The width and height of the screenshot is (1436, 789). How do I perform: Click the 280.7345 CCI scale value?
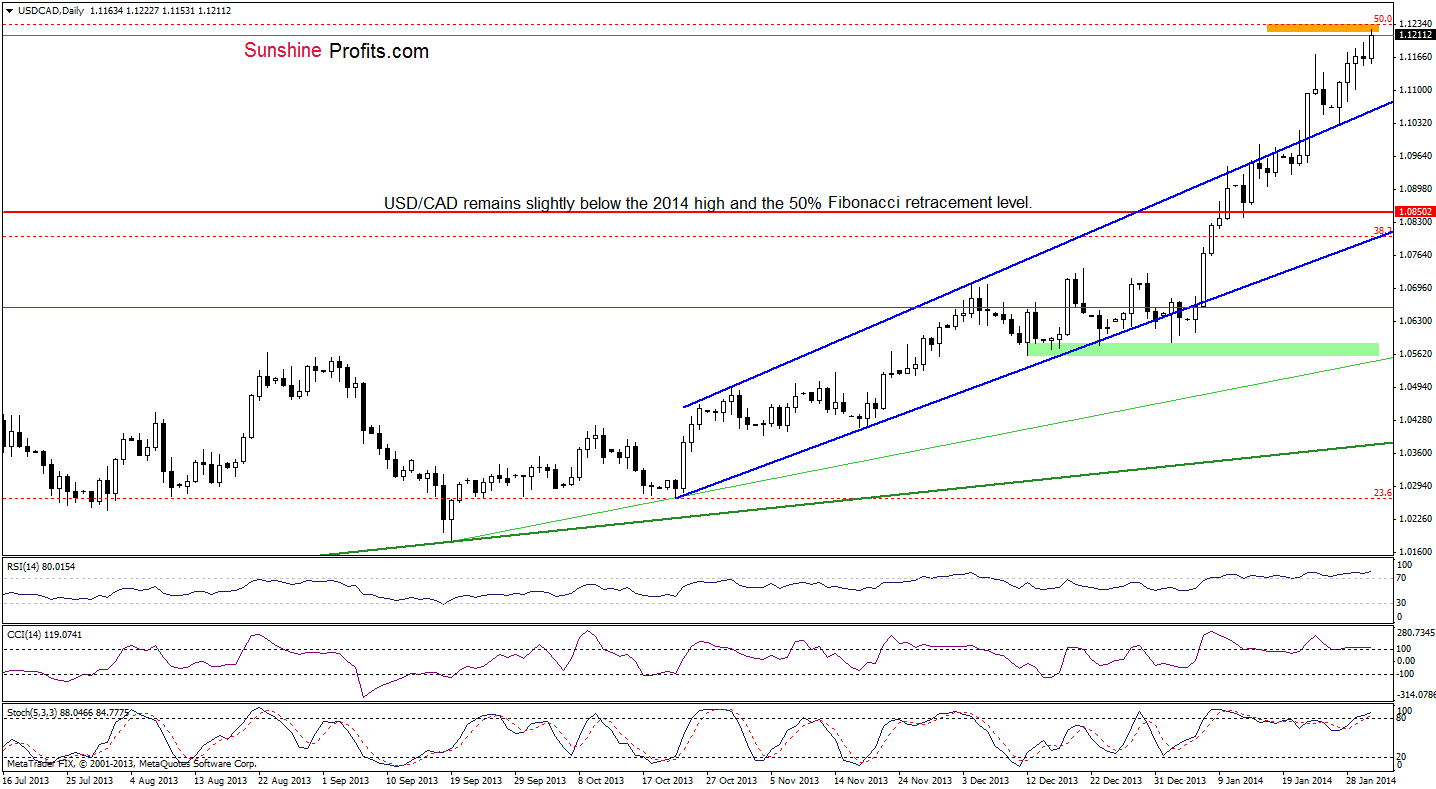1416,634
